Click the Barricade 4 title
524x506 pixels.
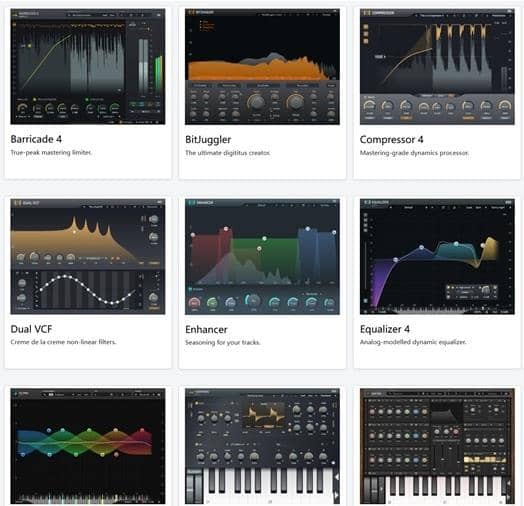(36, 139)
